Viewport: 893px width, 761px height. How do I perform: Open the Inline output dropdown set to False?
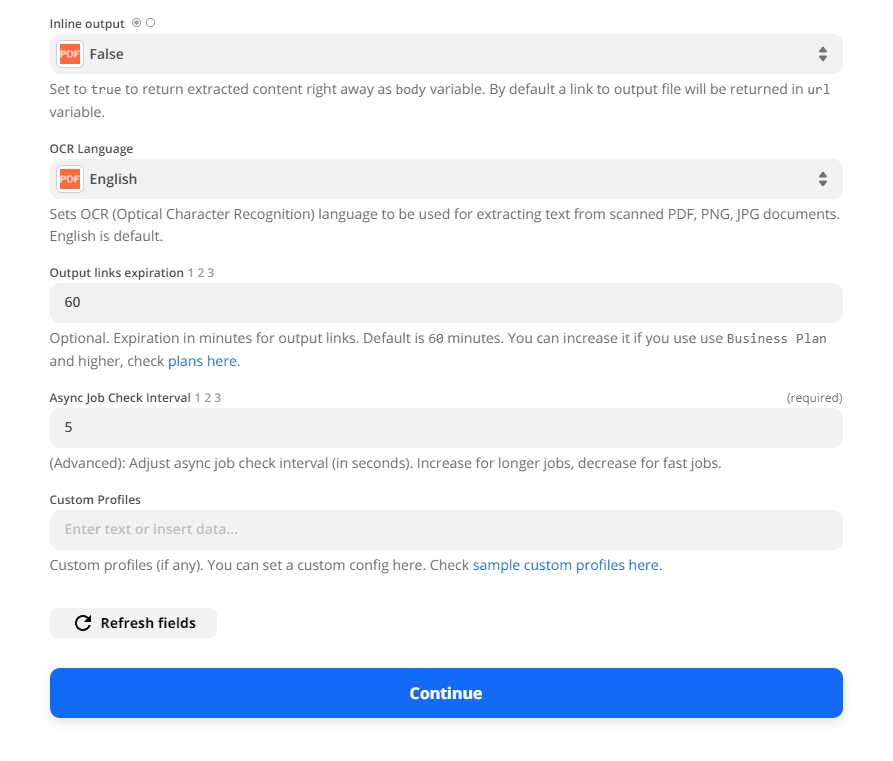click(x=445, y=53)
